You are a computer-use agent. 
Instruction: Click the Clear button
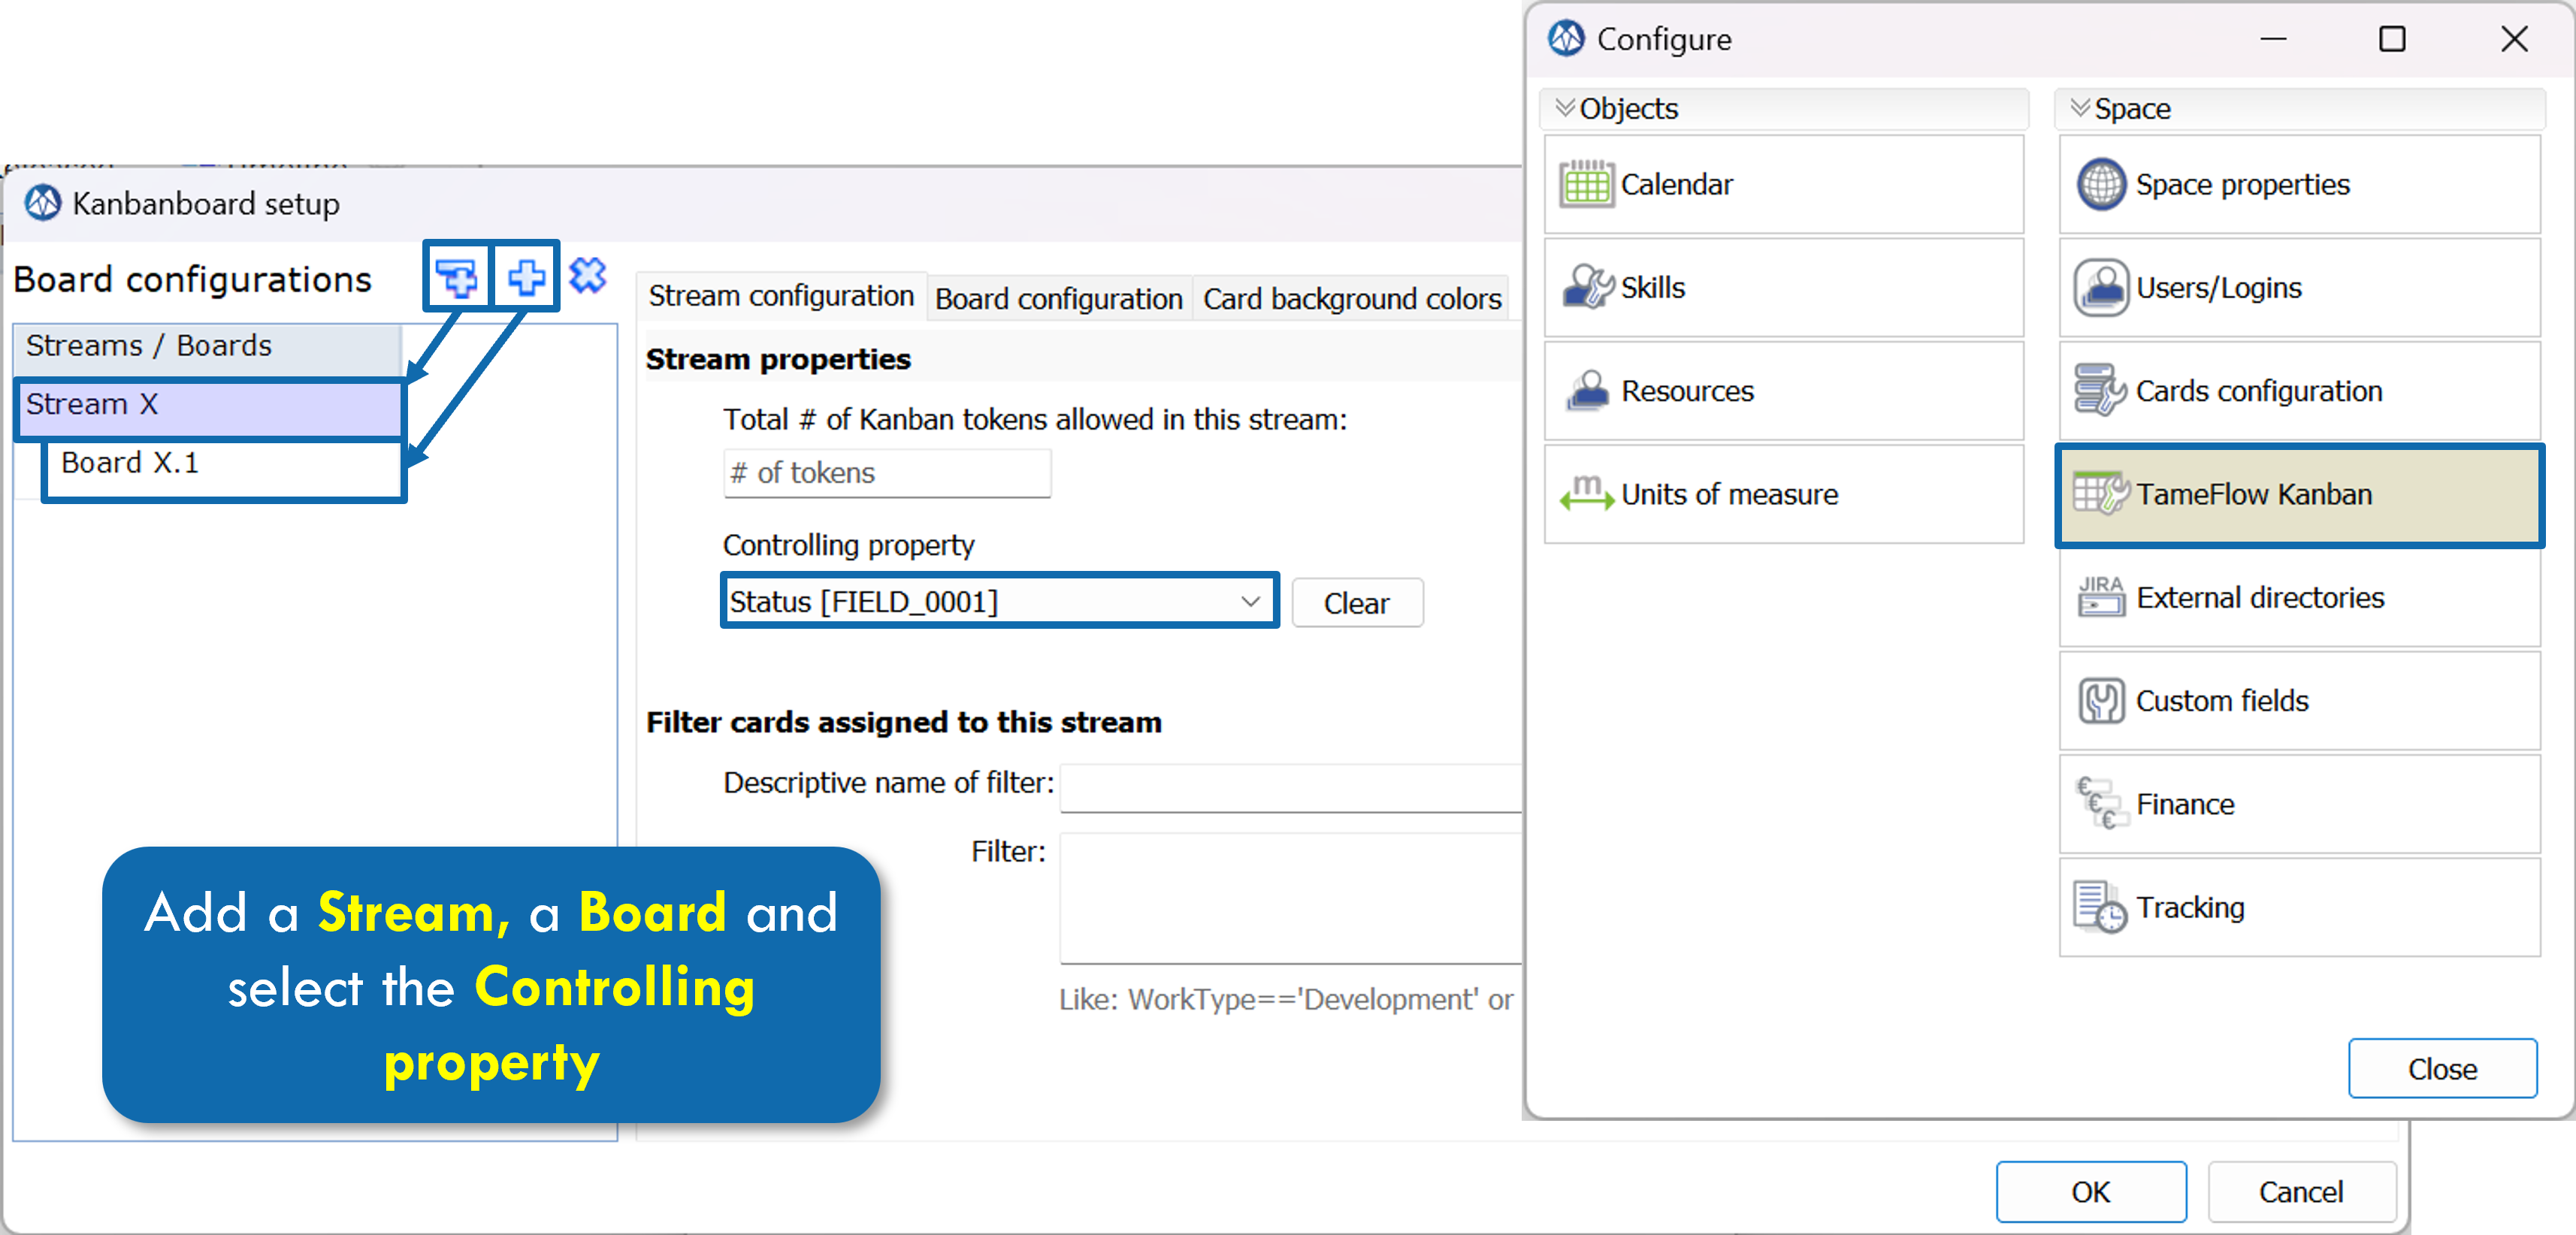[x=1357, y=603]
